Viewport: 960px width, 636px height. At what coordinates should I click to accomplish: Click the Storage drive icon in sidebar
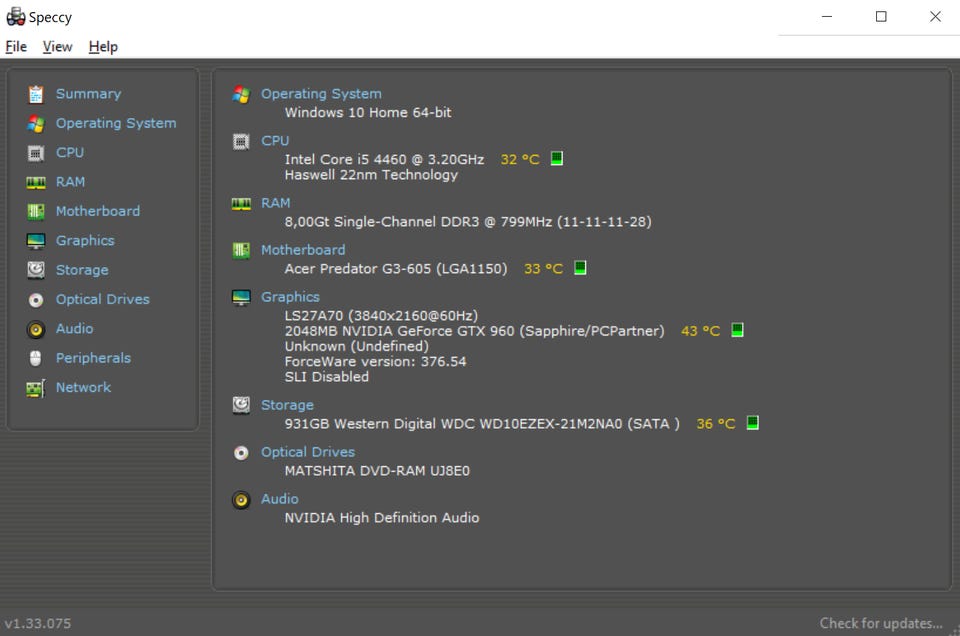click(36, 270)
